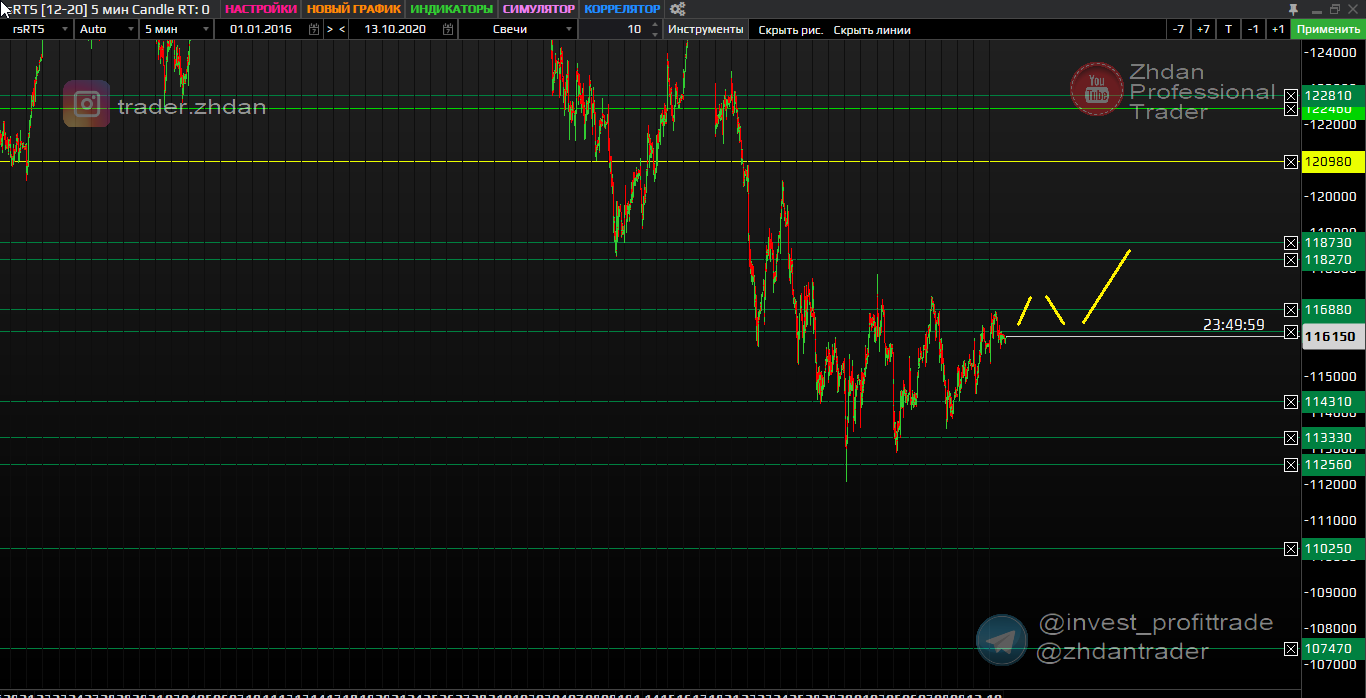Toggle 'Скрыть линии' to hide lines
The height and width of the screenshot is (698, 1366).
872,29
